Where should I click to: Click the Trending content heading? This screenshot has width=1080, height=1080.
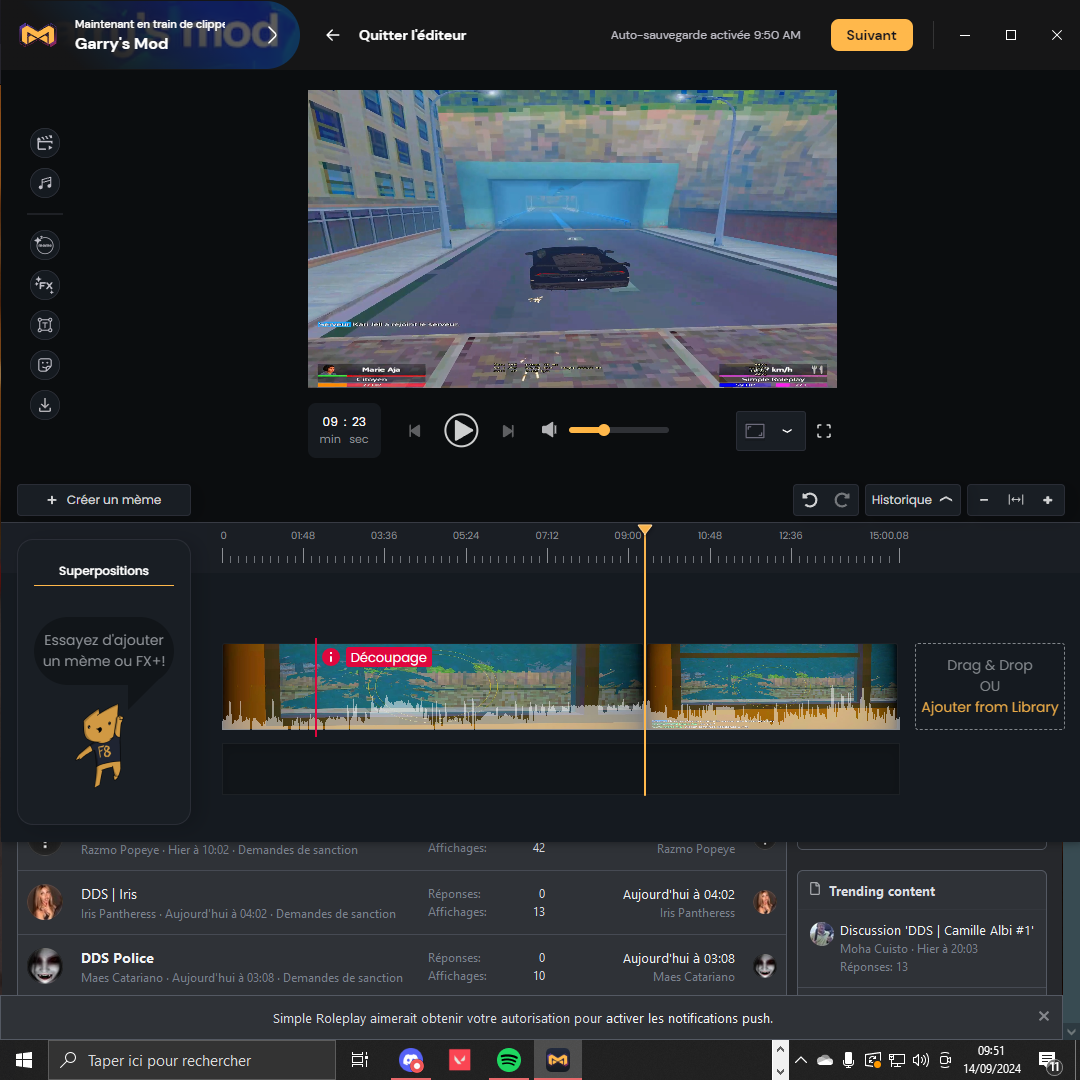[x=882, y=892]
